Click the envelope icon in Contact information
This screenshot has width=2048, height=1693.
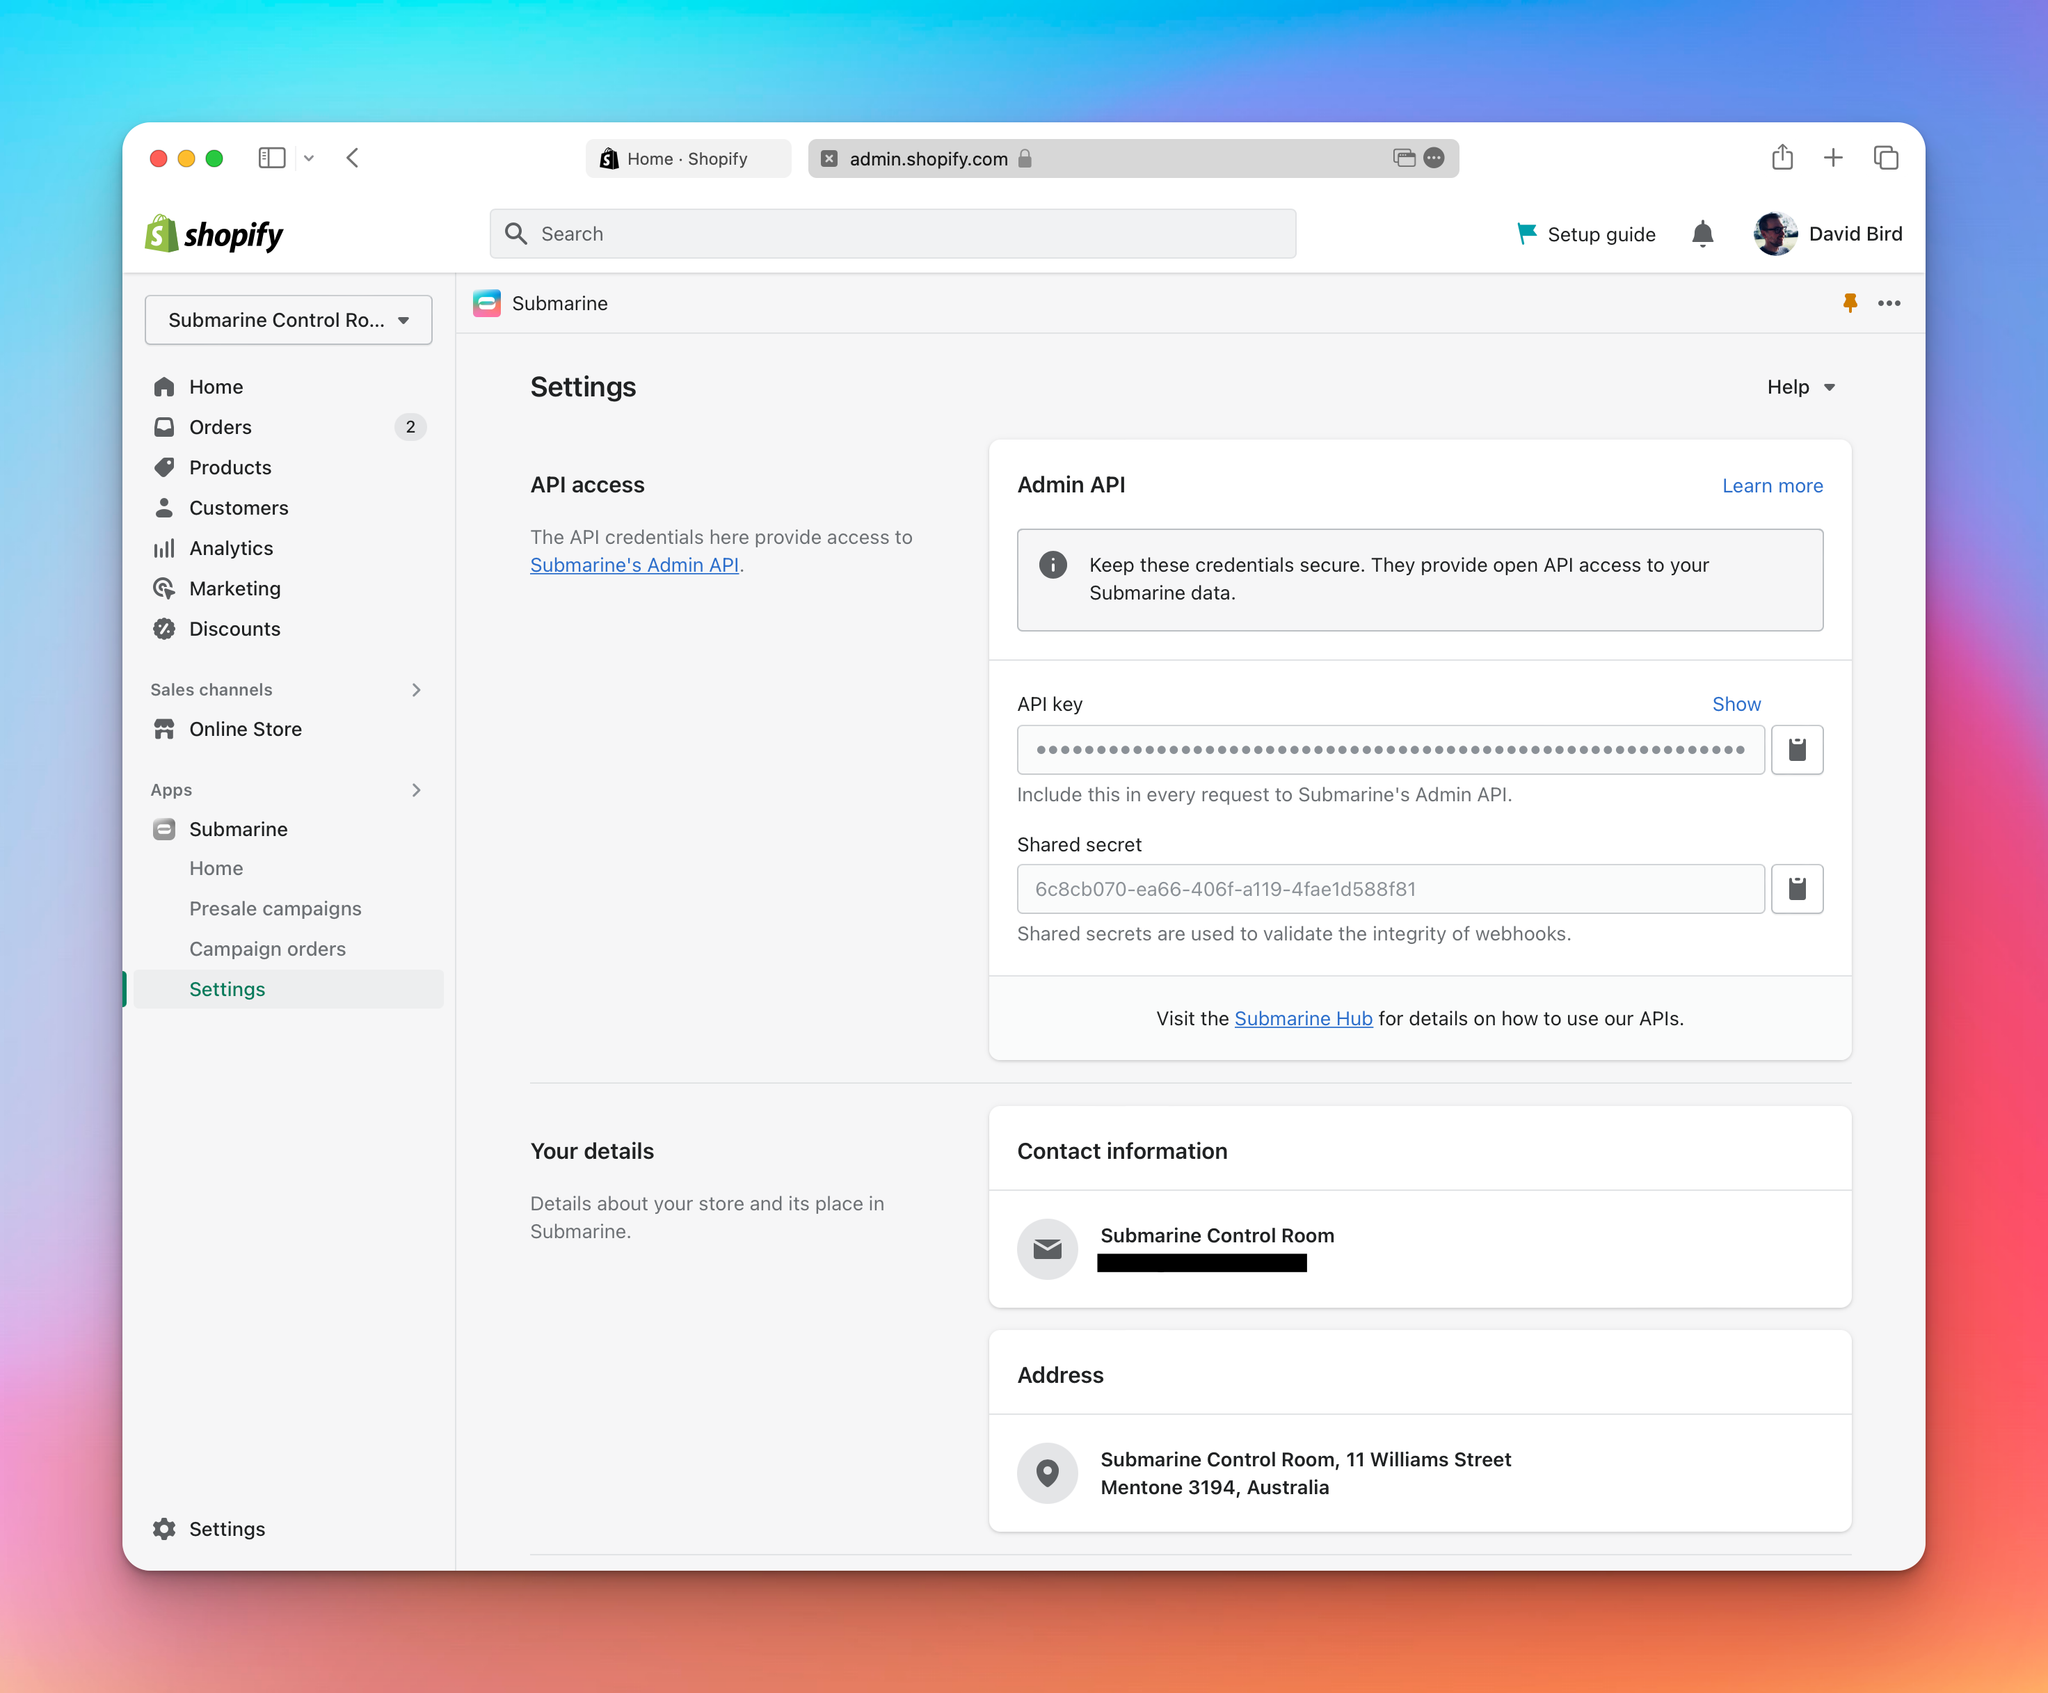tap(1047, 1248)
